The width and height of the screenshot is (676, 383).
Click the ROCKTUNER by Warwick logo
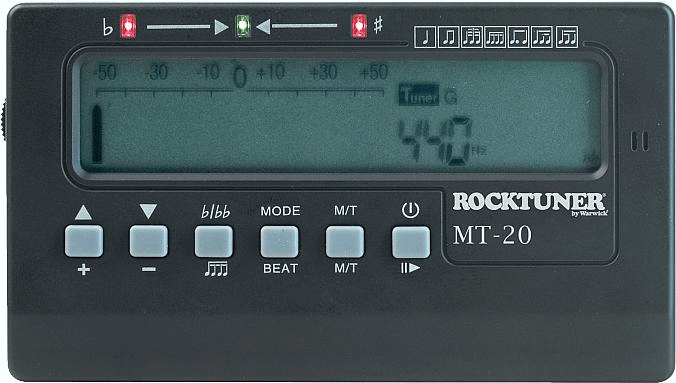[530, 203]
